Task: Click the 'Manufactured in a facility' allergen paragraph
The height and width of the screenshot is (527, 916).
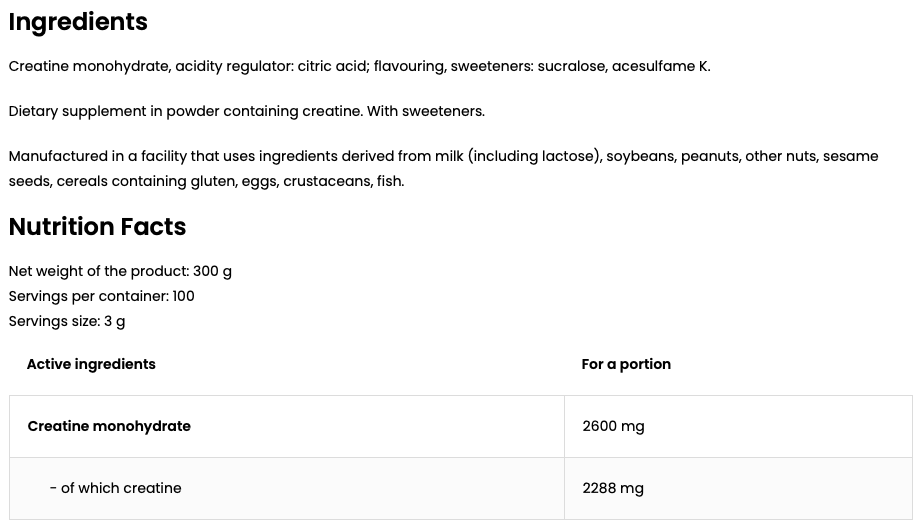Action: click(x=443, y=169)
